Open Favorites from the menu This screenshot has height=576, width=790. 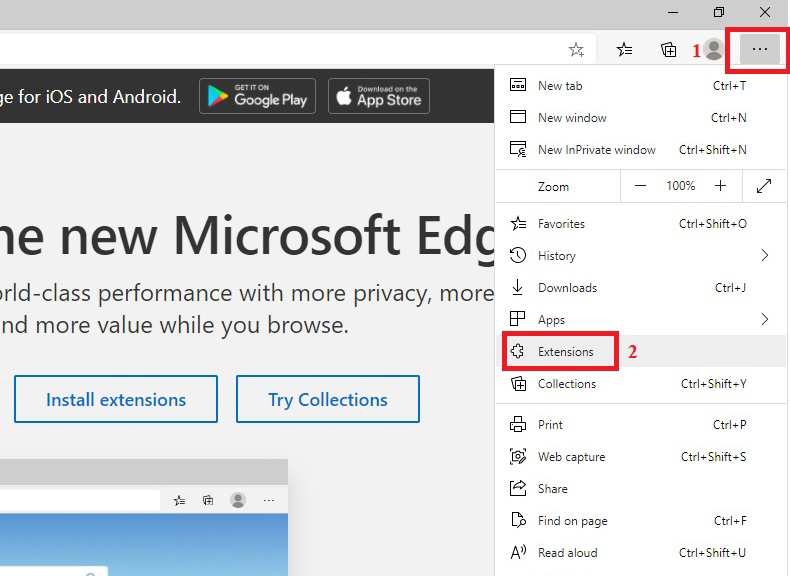click(640, 223)
